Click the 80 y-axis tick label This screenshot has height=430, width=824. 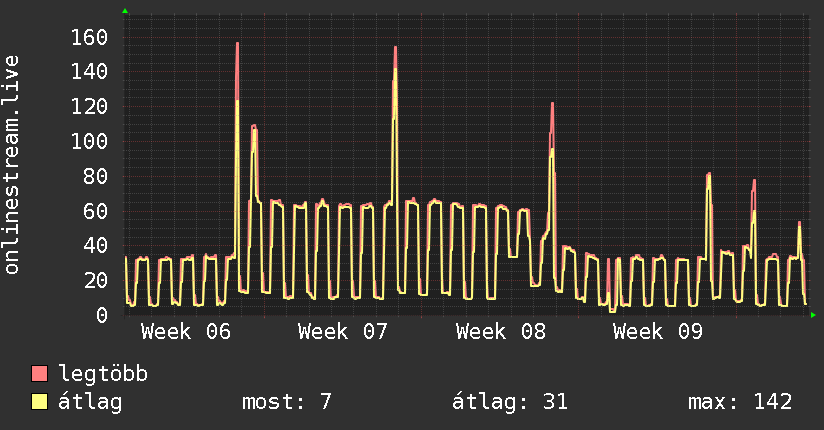coord(96,176)
